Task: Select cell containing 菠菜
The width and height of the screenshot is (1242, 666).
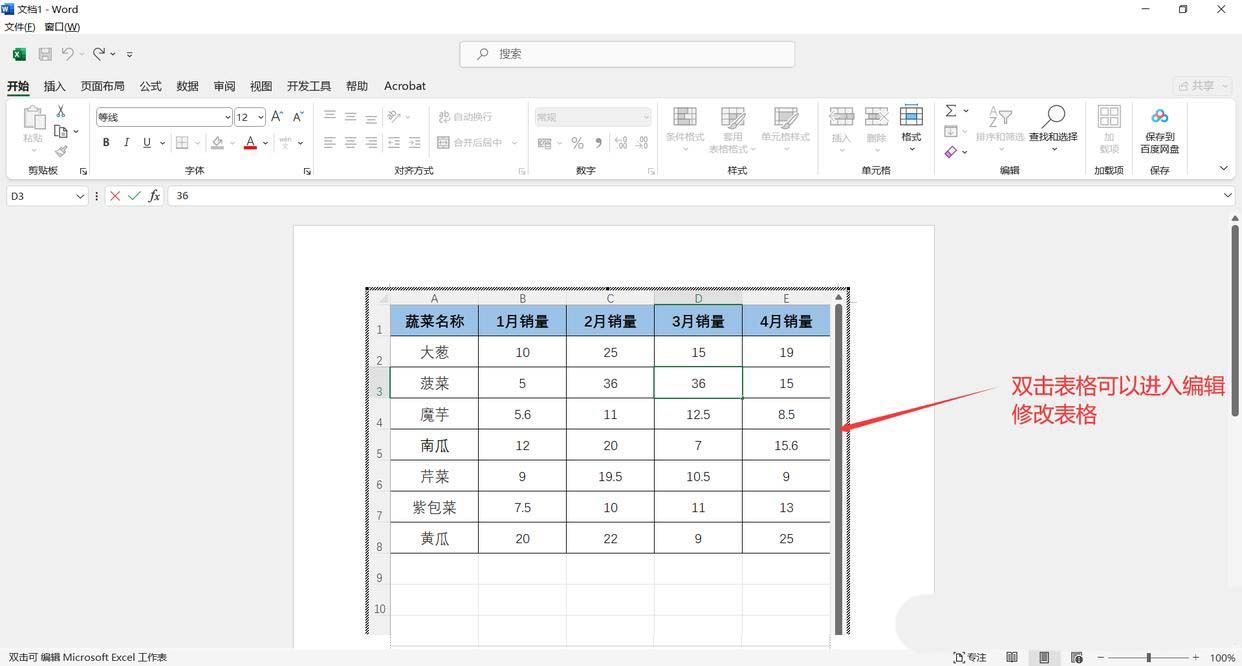Action: click(x=434, y=383)
